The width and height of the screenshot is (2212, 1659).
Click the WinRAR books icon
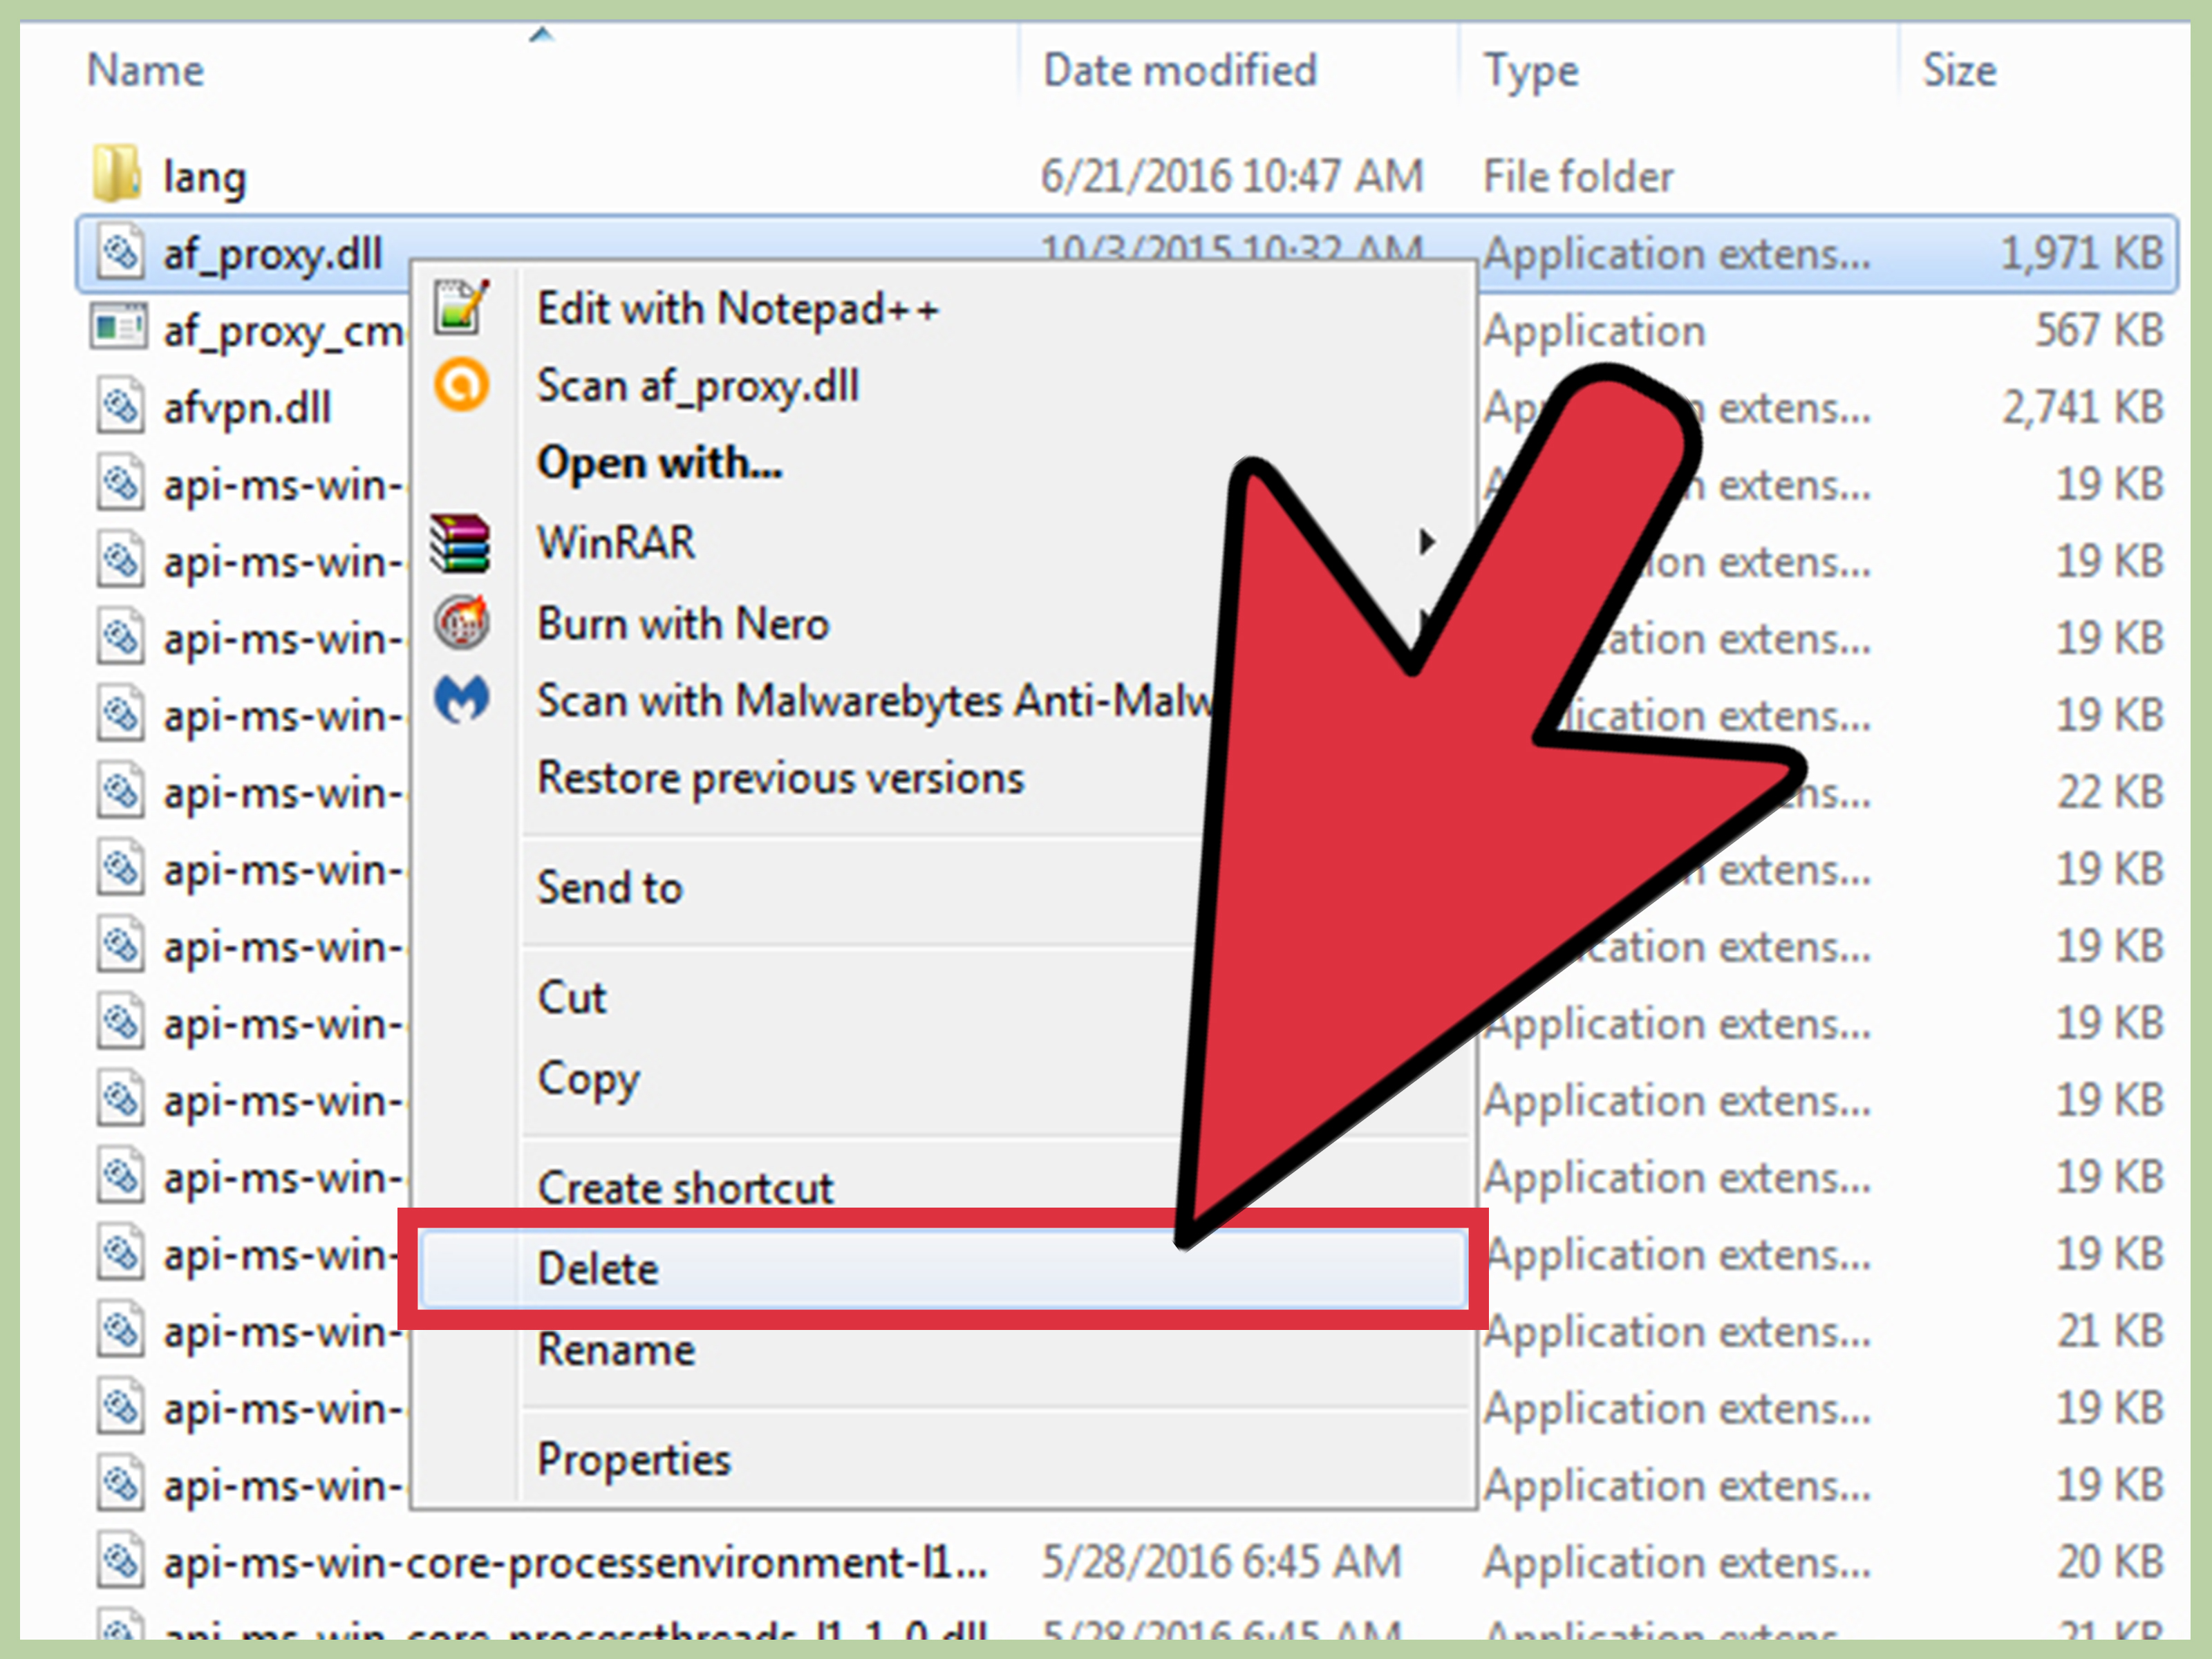click(460, 543)
